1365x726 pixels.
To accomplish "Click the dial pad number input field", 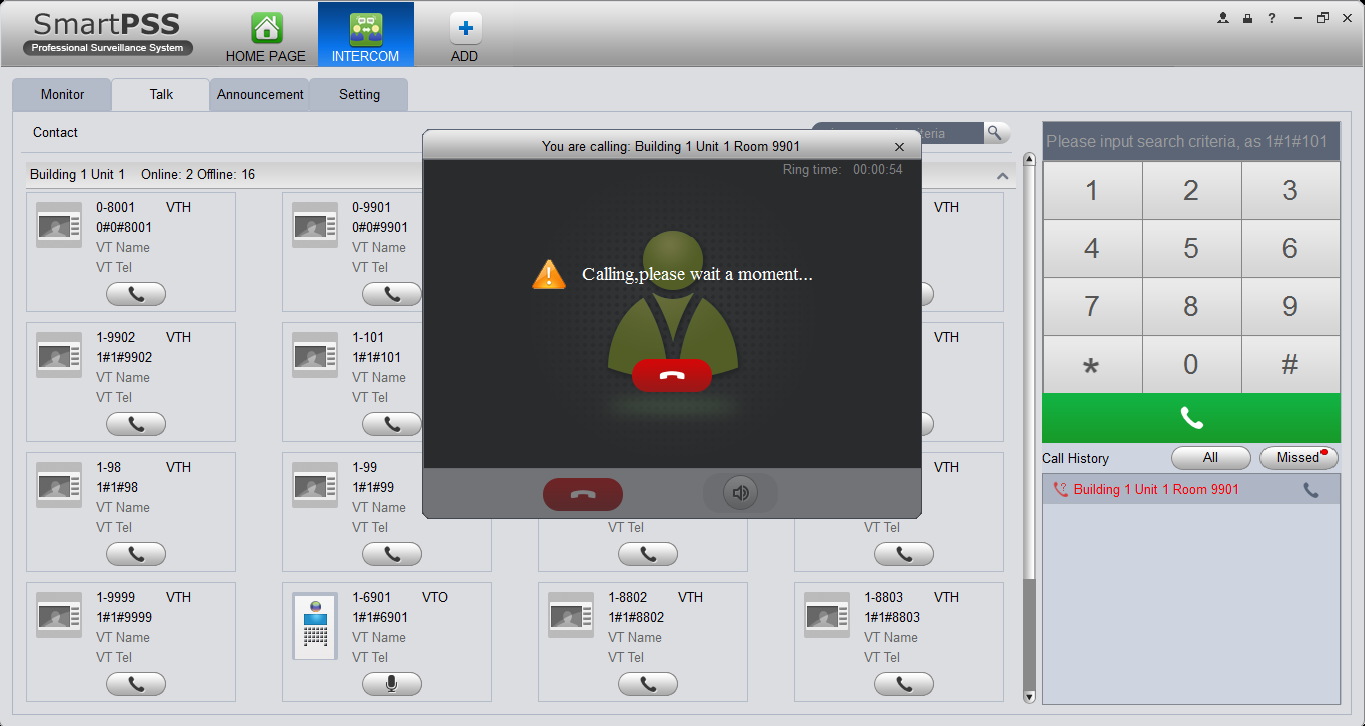I will point(1191,142).
